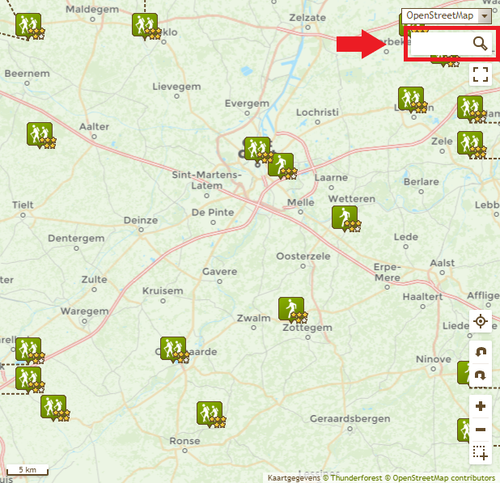
Task: Select hiking marker near Oudenaarde
Action: pyautogui.click(x=173, y=349)
